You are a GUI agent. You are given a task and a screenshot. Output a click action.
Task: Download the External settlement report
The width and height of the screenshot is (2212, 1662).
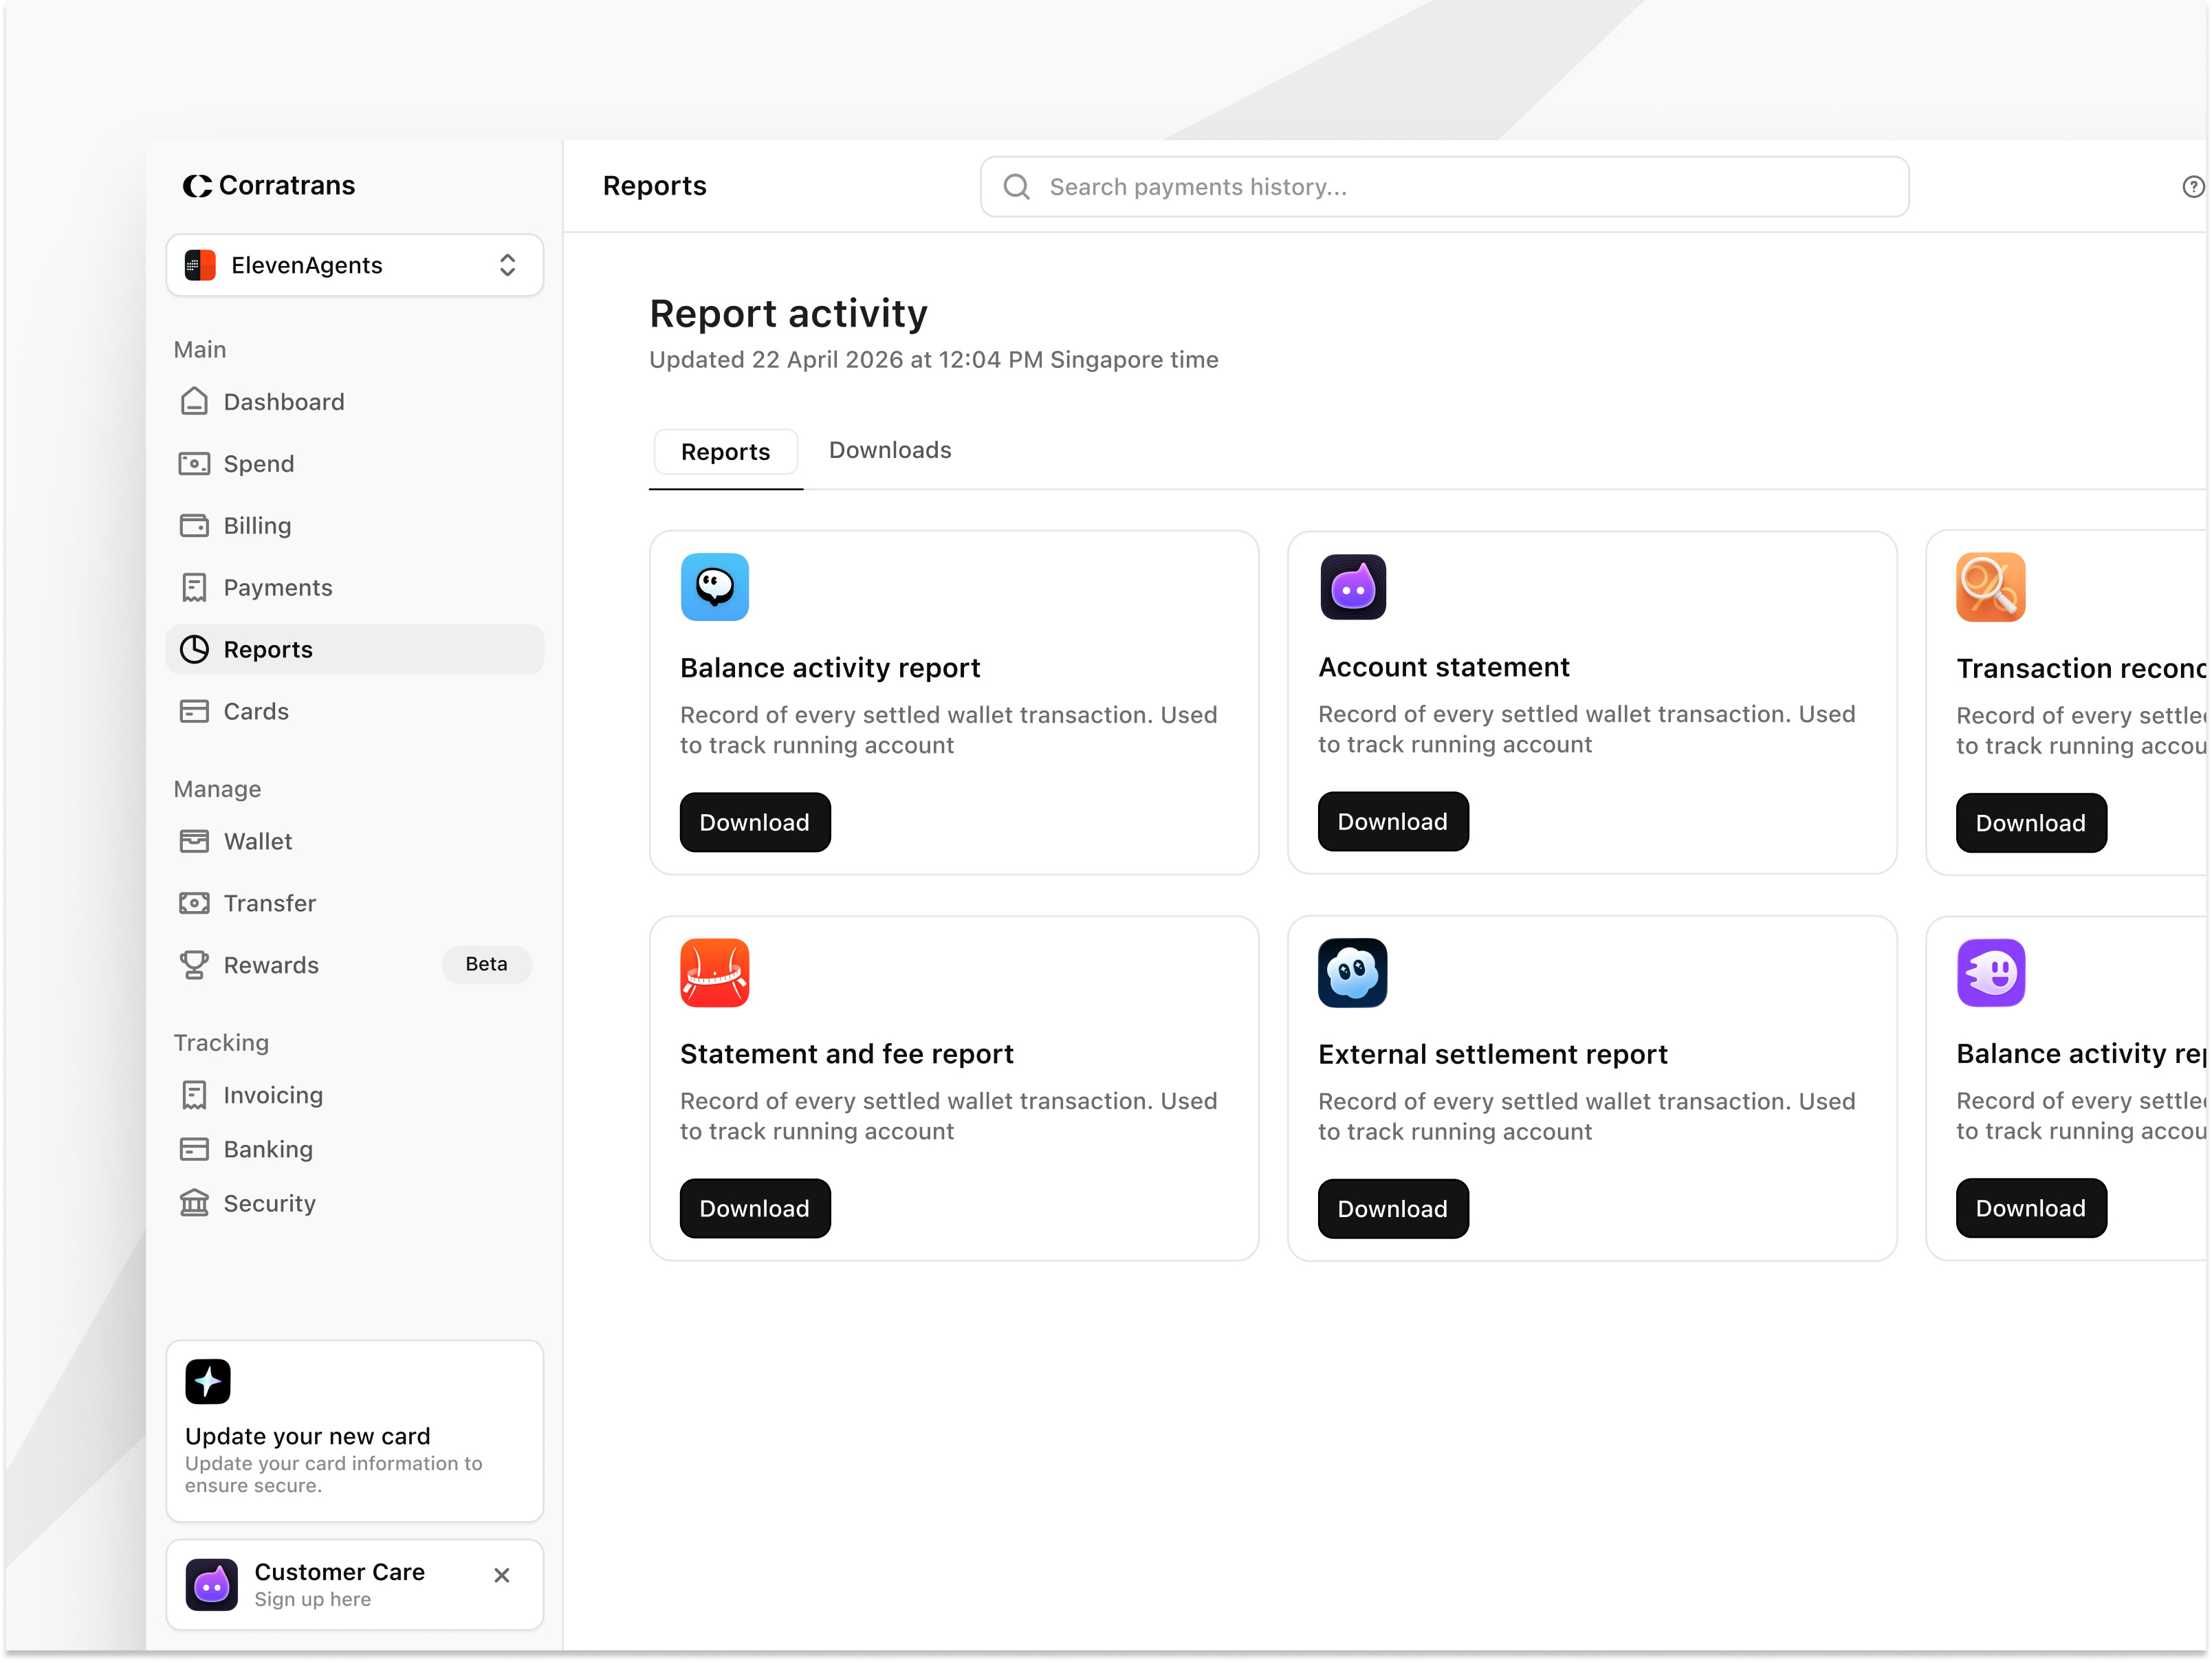[1393, 1208]
